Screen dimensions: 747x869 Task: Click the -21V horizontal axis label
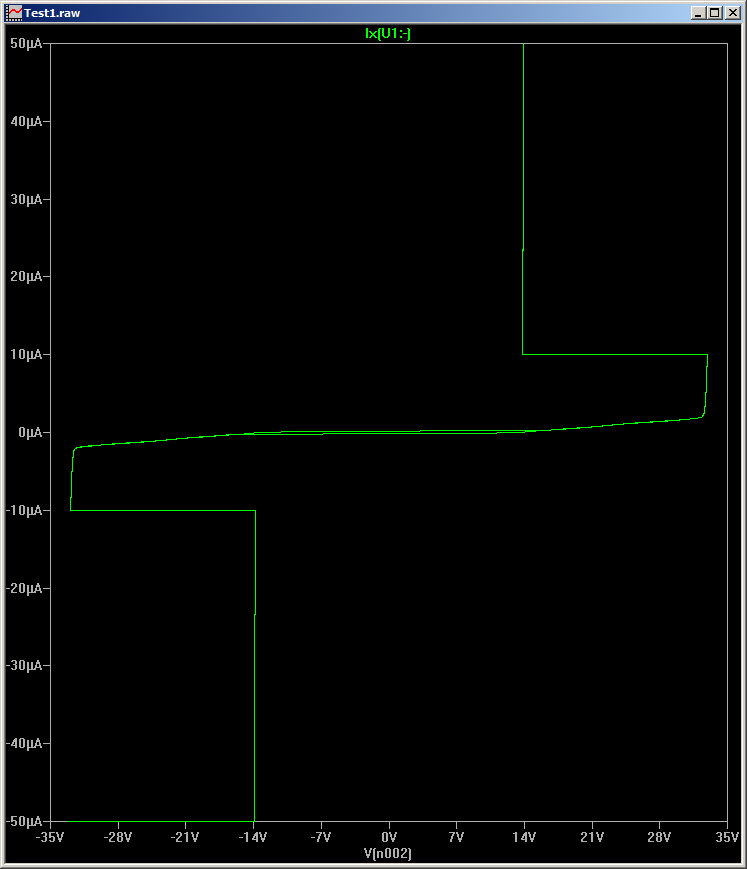185,837
